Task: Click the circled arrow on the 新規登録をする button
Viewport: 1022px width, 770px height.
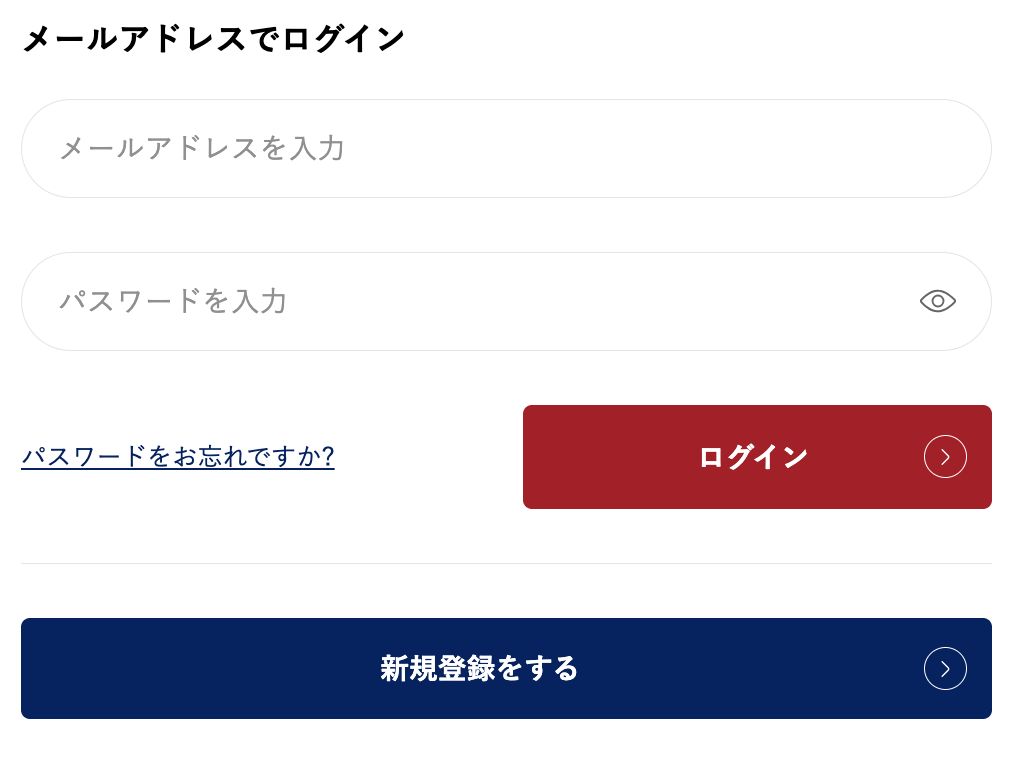Action: pyautogui.click(x=945, y=669)
